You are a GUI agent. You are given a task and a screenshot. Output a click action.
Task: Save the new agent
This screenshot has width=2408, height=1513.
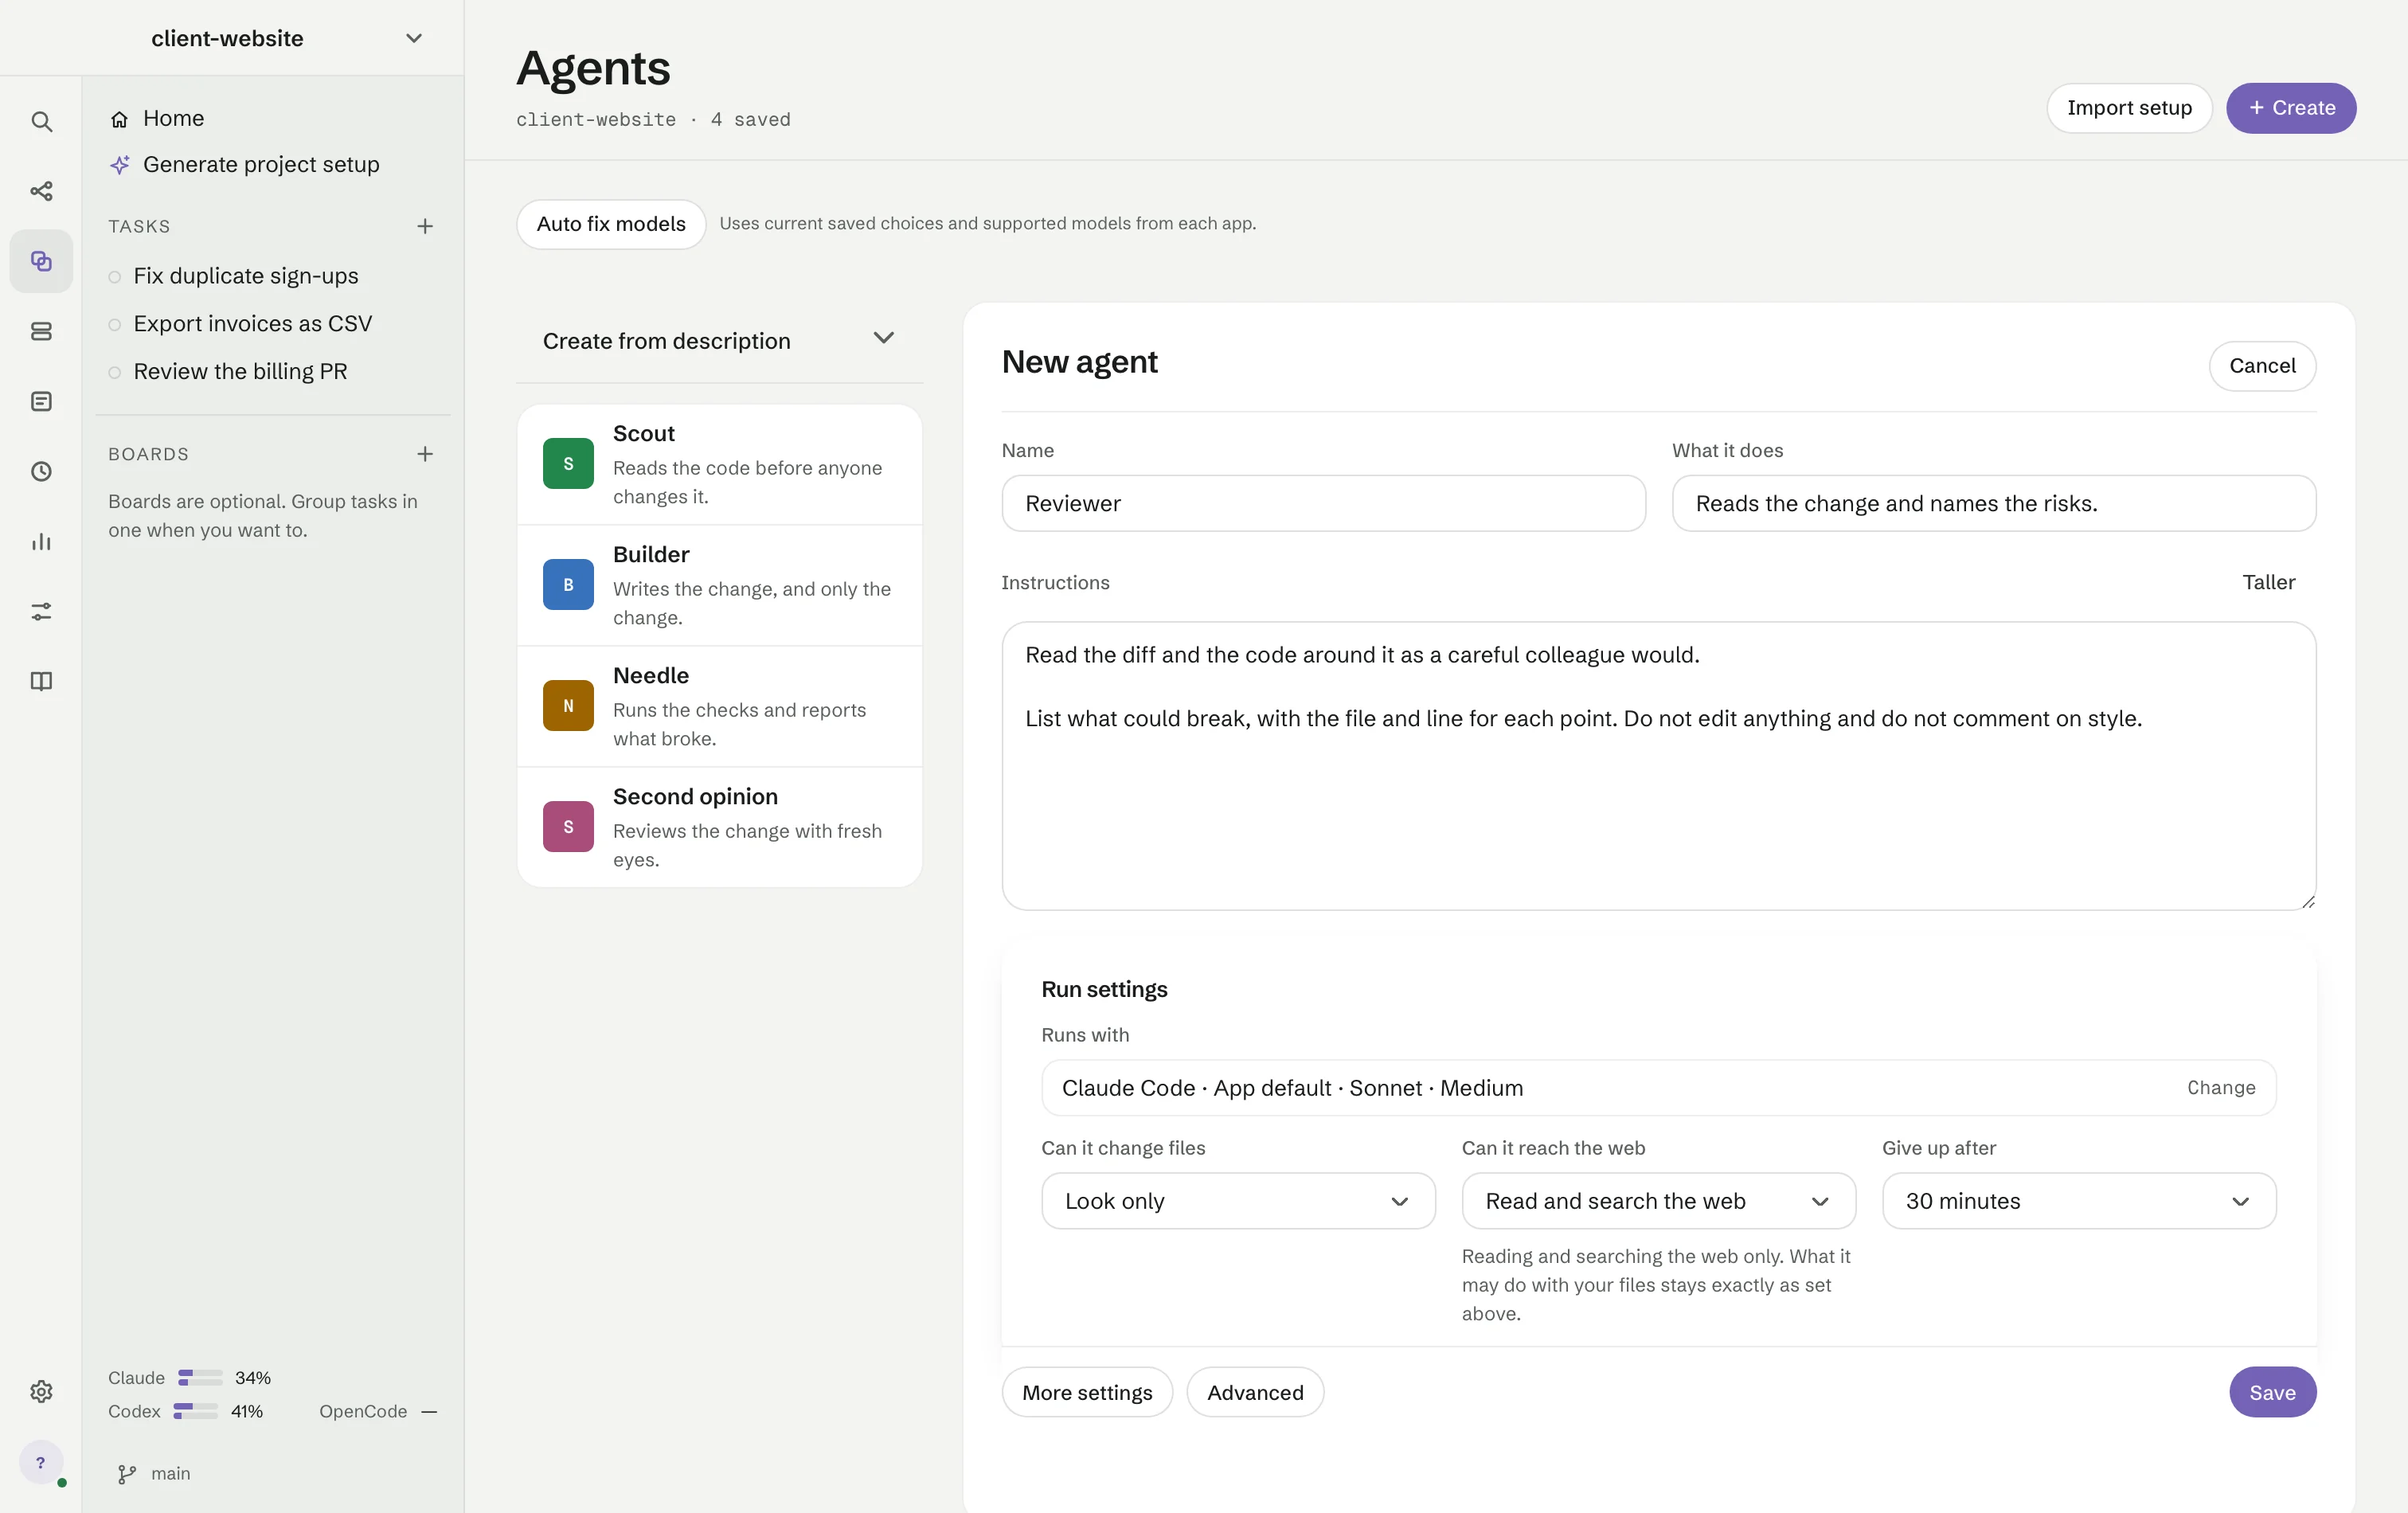click(2272, 1392)
